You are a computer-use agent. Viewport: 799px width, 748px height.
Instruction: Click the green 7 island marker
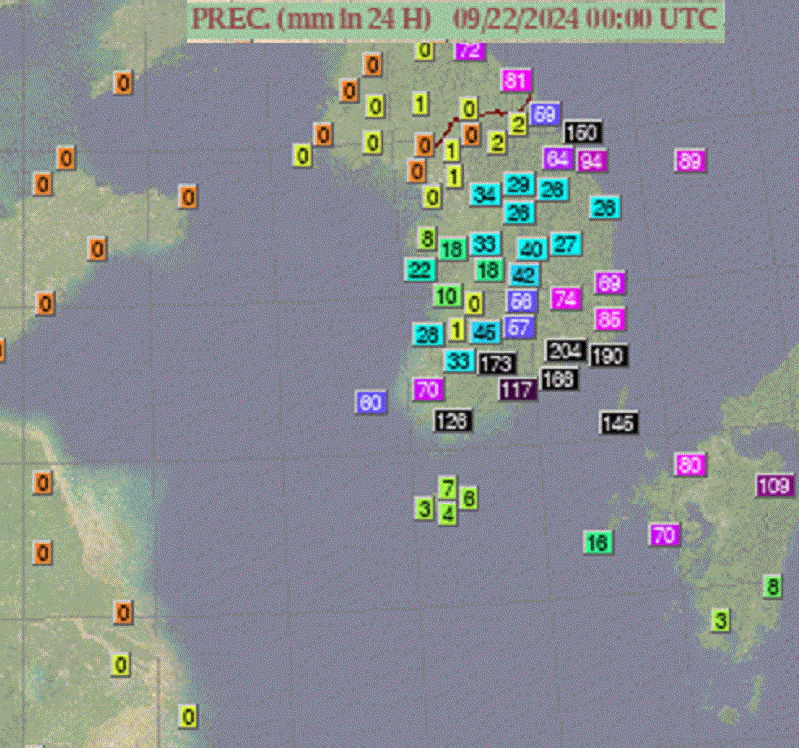point(449,488)
